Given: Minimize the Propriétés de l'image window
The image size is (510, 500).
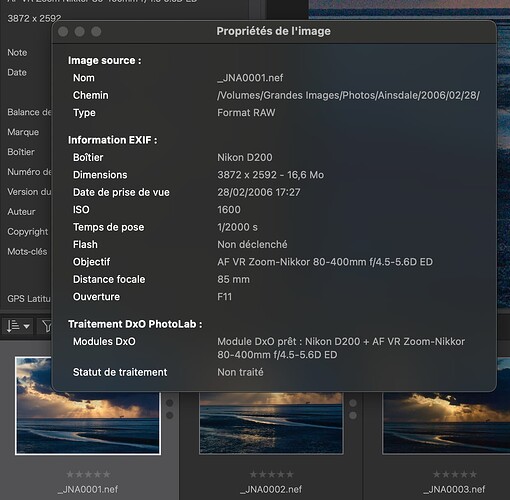Looking at the screenshot, I should [x=79, y=32].
